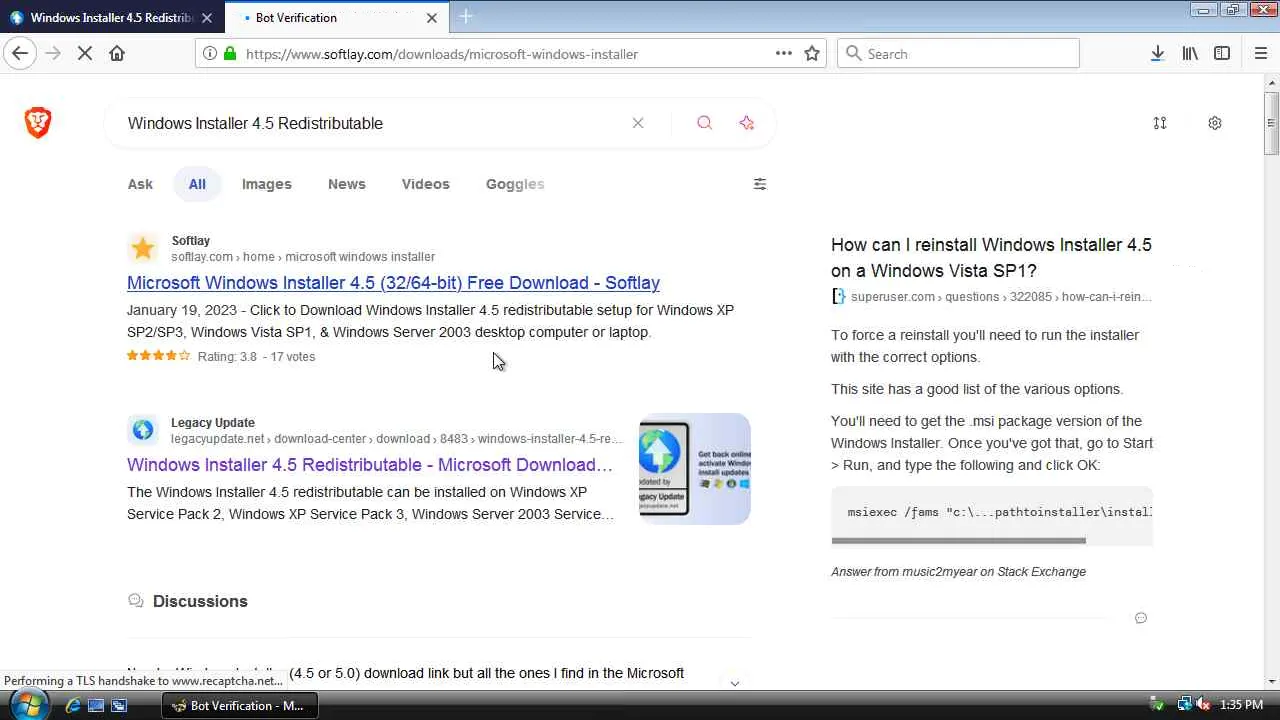Screen dimensions: 1280x720
Task: Open a new browser tab
Action: [x=466, y=17]
